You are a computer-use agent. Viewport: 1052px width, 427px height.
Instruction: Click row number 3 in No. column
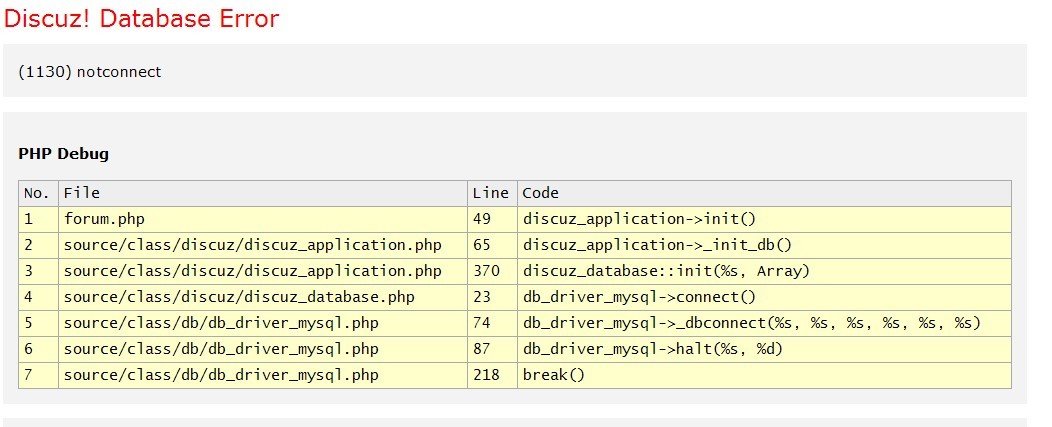[38, 271]
